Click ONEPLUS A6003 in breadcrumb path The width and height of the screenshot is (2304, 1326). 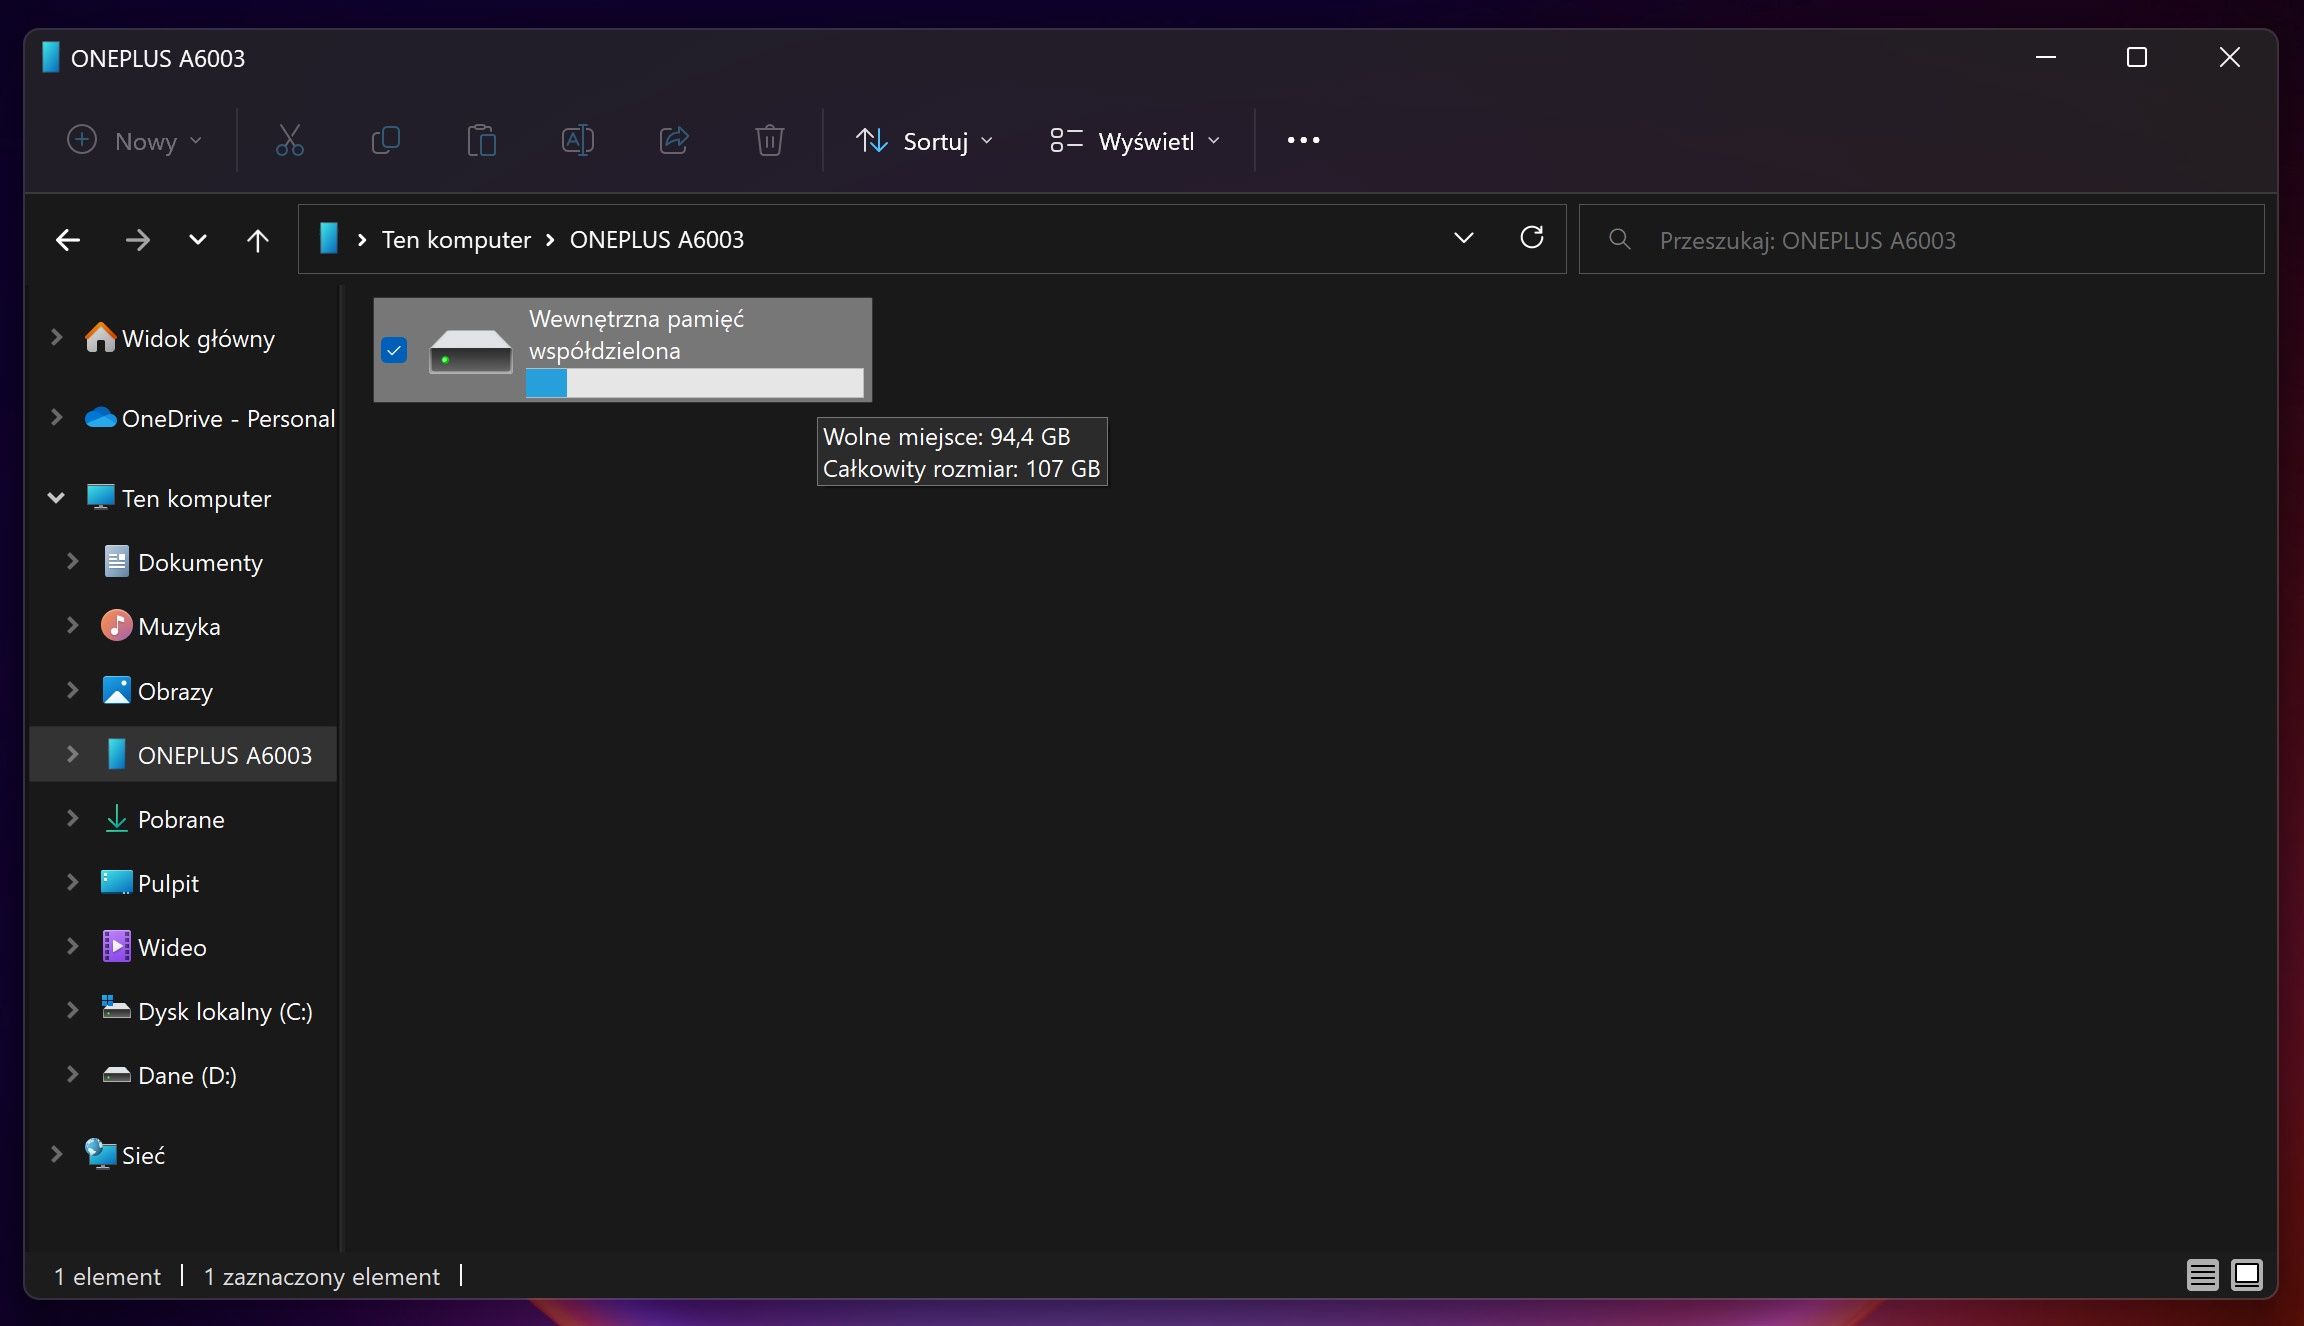657,240
